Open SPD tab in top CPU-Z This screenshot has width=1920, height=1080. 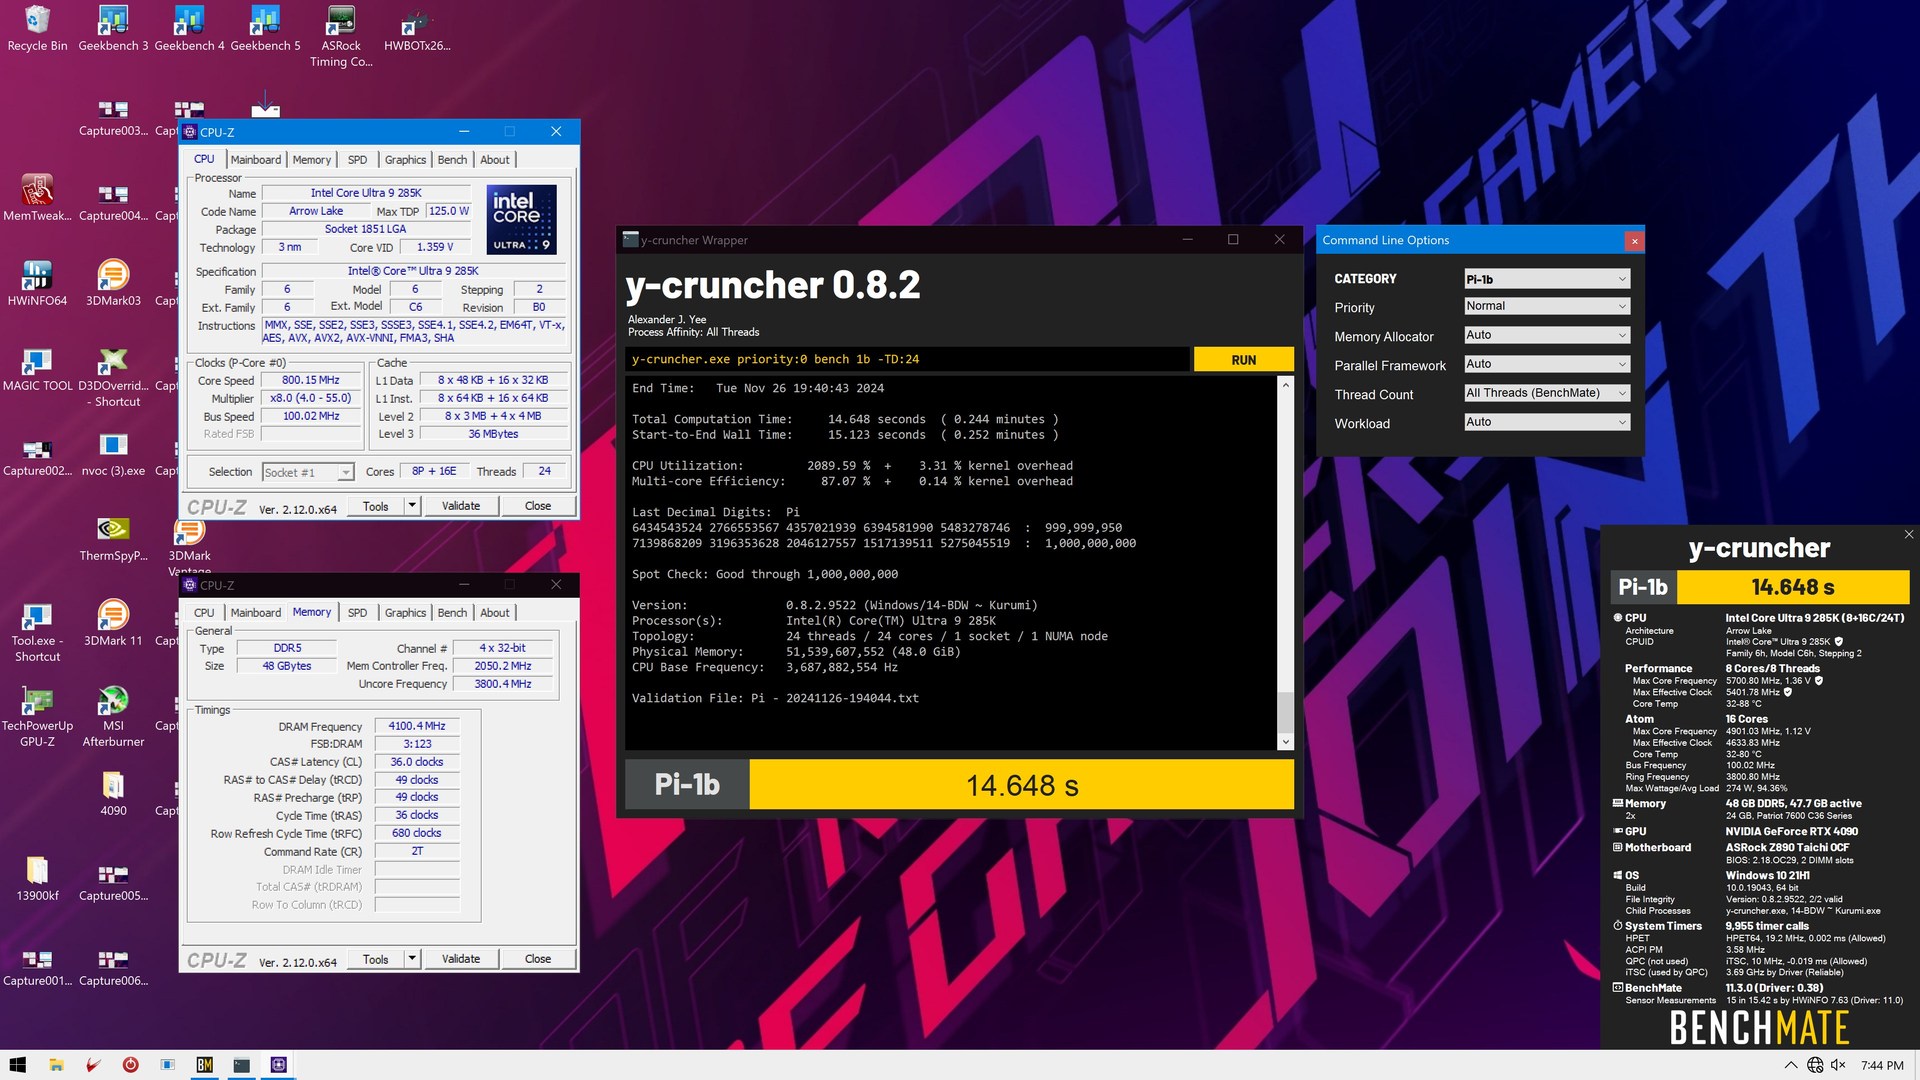pos(357,160)
